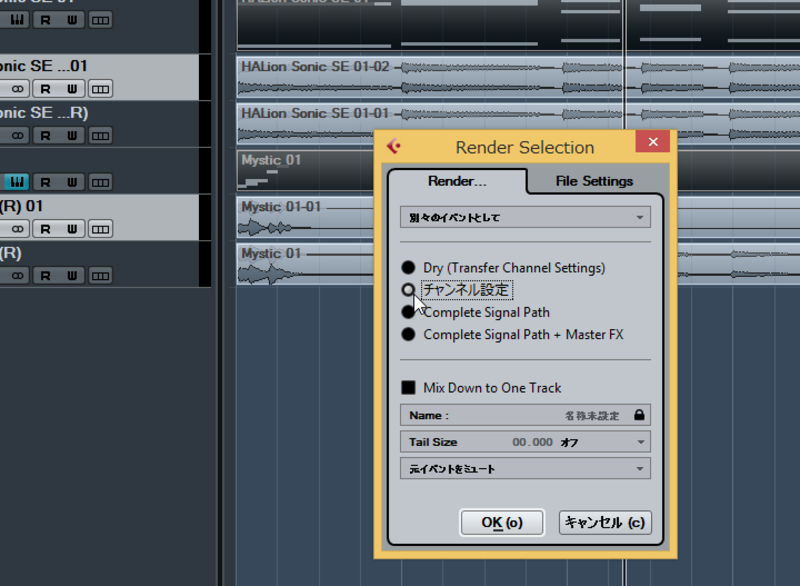Toggle Read automation on the "onic SE ...R)" track
800x586 pixels.
click(45, 136)
